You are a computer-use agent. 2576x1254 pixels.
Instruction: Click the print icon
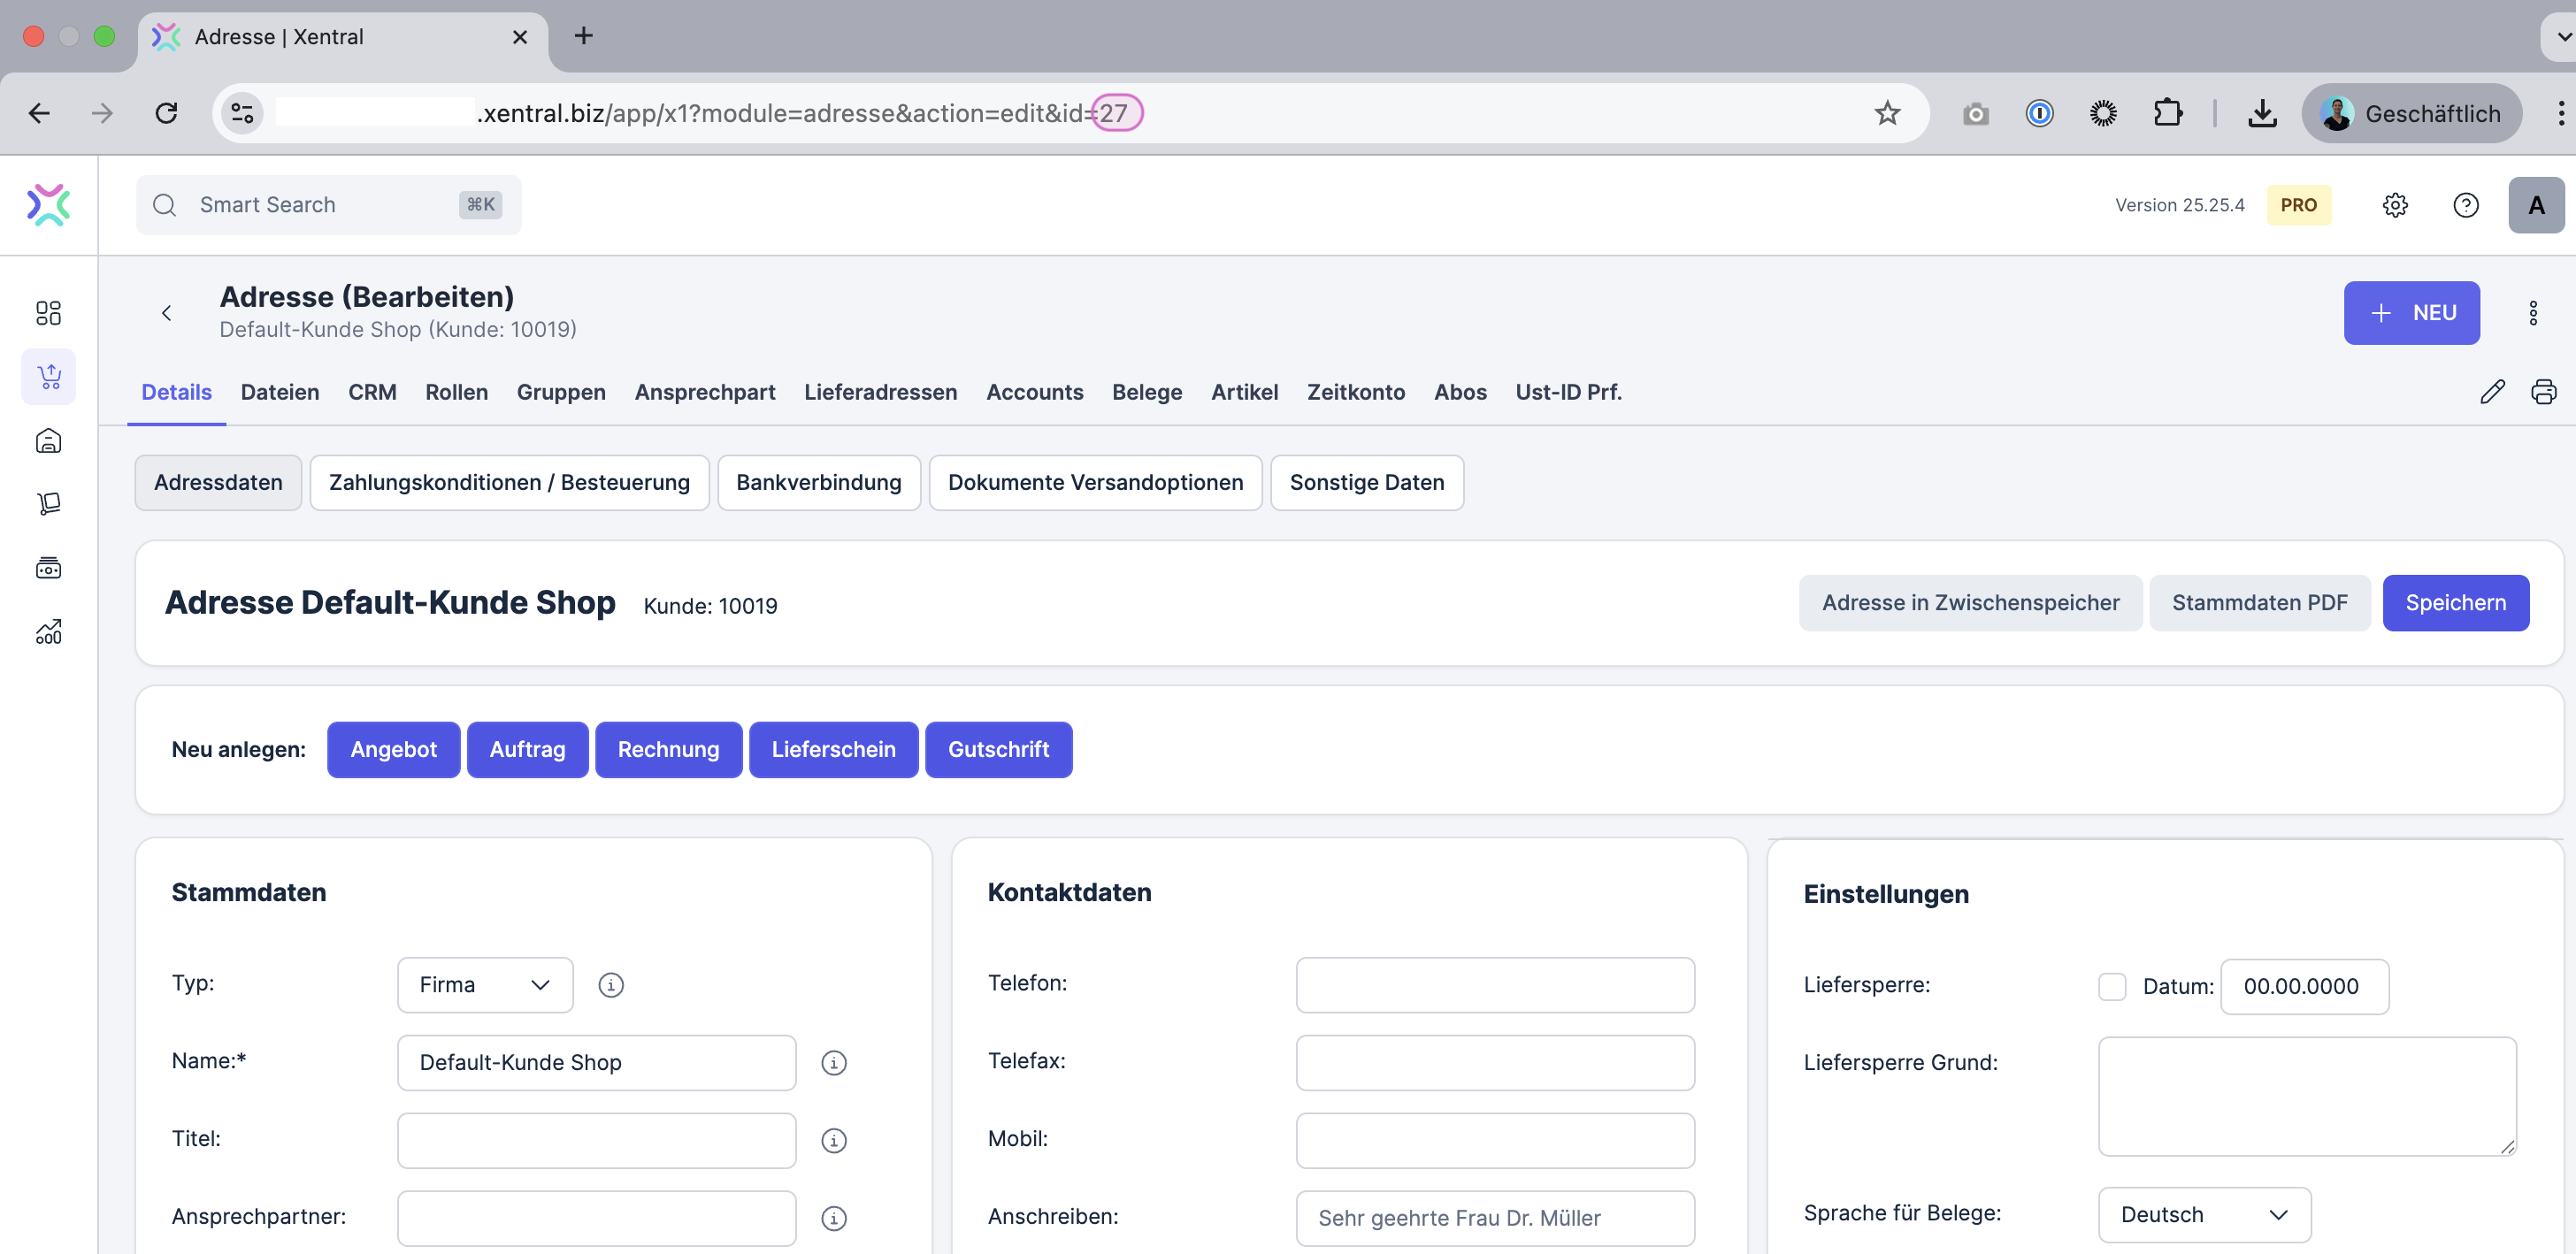coord(2544,391)
